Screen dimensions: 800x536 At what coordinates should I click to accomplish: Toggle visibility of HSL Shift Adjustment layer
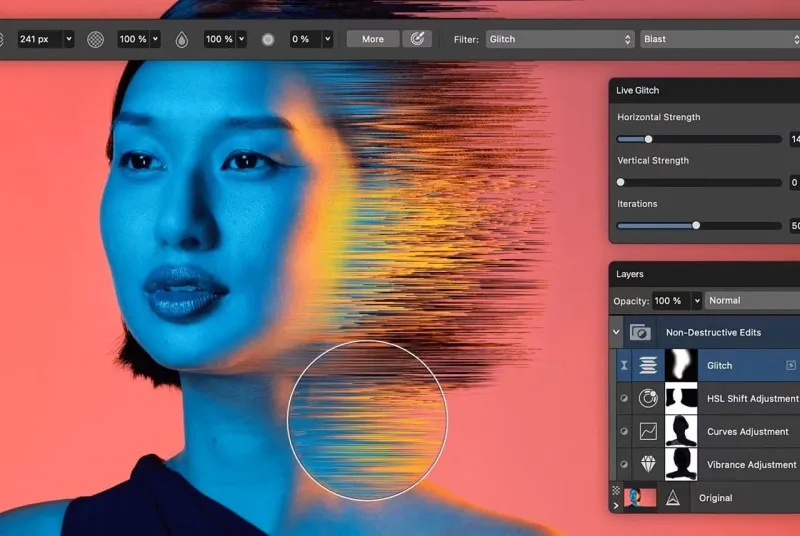click(623, 398)
